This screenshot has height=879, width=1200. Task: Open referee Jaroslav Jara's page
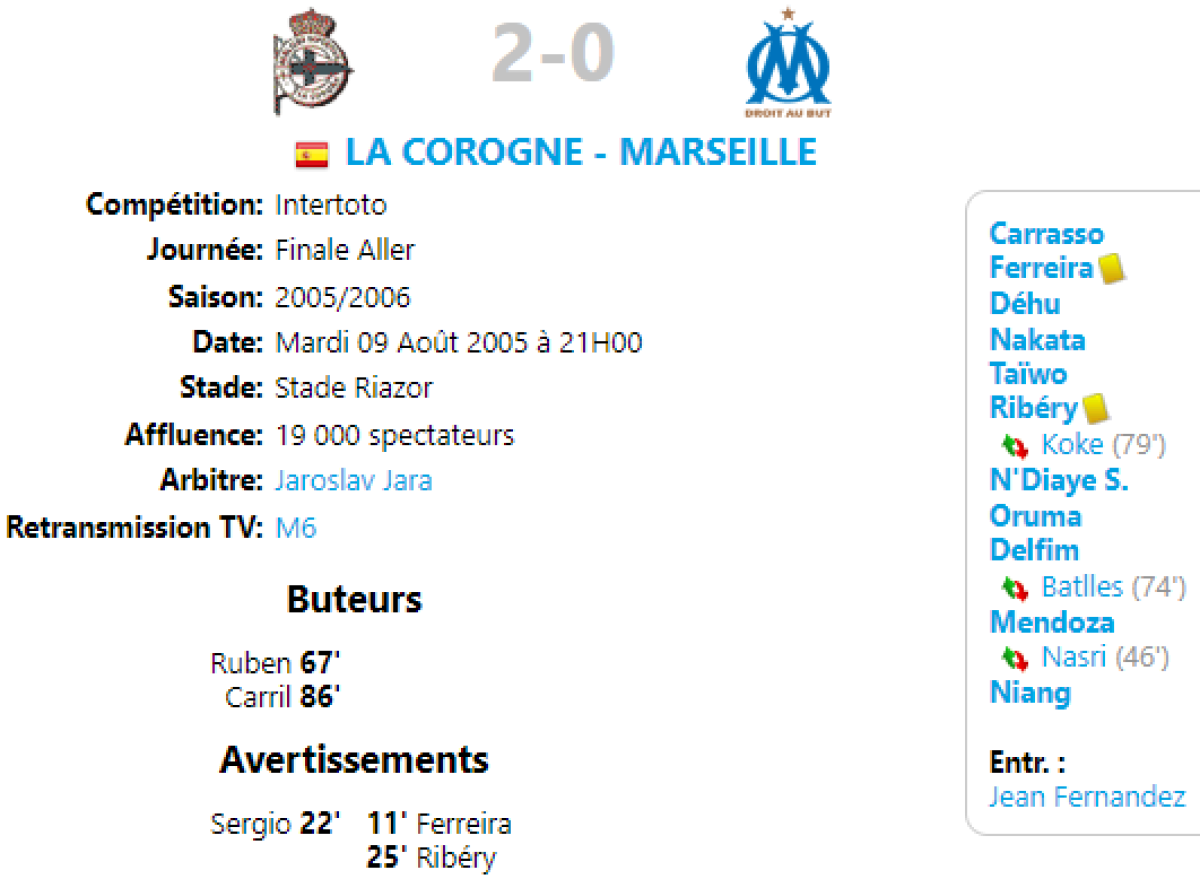(x=354, y=481)
